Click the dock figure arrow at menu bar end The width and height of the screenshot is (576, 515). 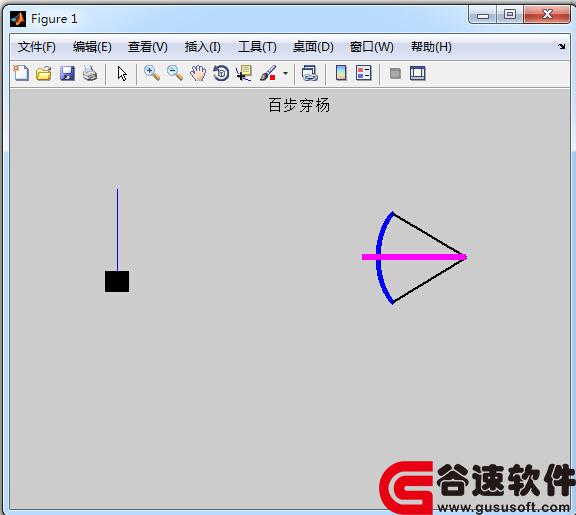coord(561,46)
